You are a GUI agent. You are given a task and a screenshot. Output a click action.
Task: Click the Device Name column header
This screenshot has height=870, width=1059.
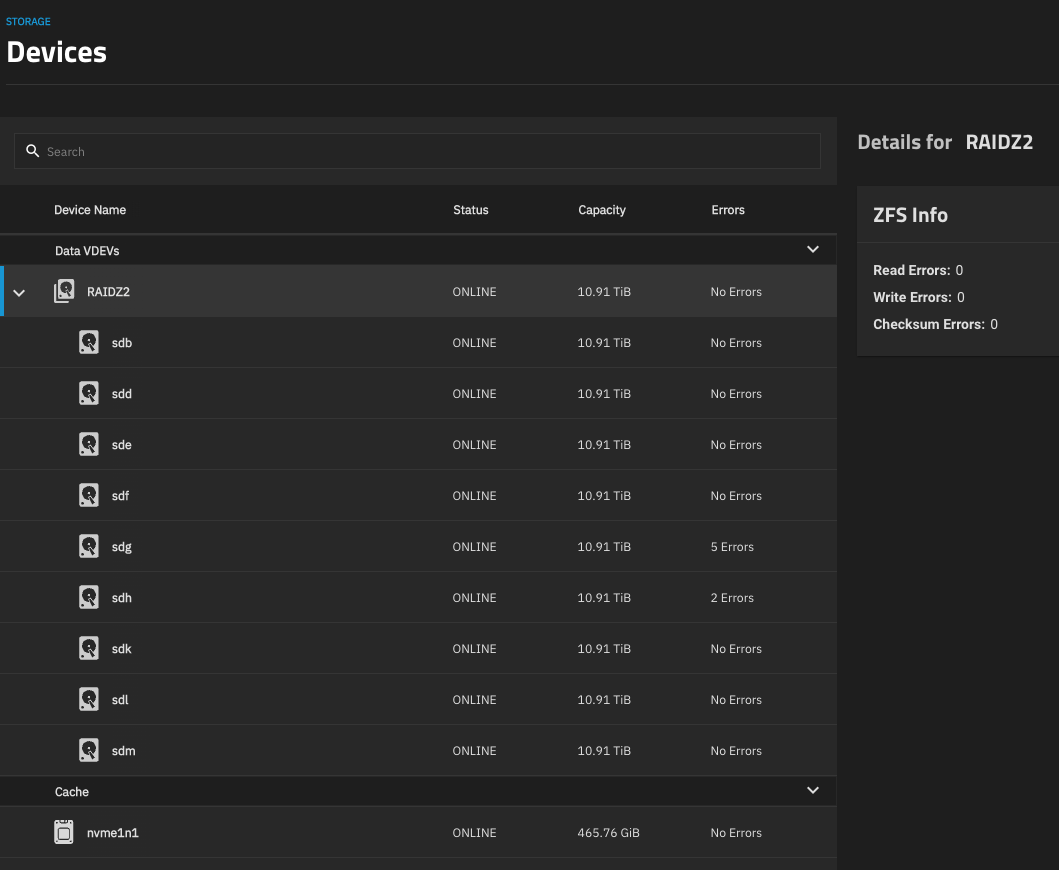pos(90,210)
